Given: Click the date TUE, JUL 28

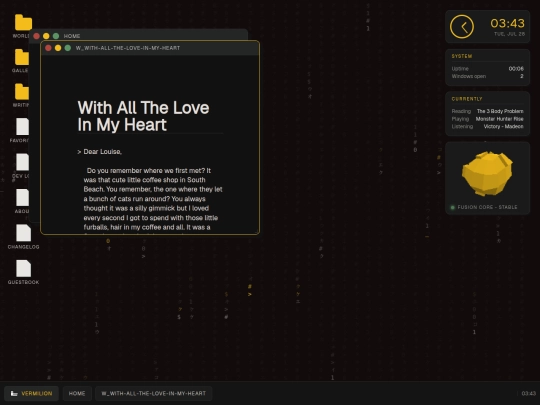Looking at the screenshot, I should tap(509, 34).
